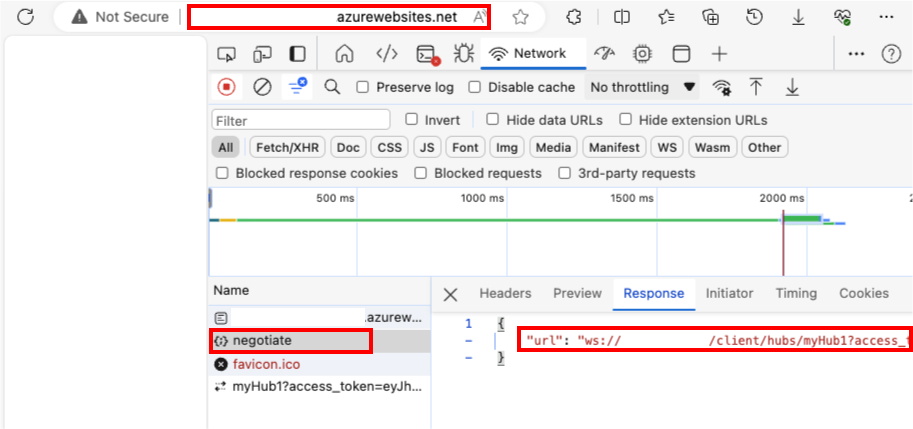Open network conditions wifi gear icon
913x429 pixels.
tap(722, 87)
